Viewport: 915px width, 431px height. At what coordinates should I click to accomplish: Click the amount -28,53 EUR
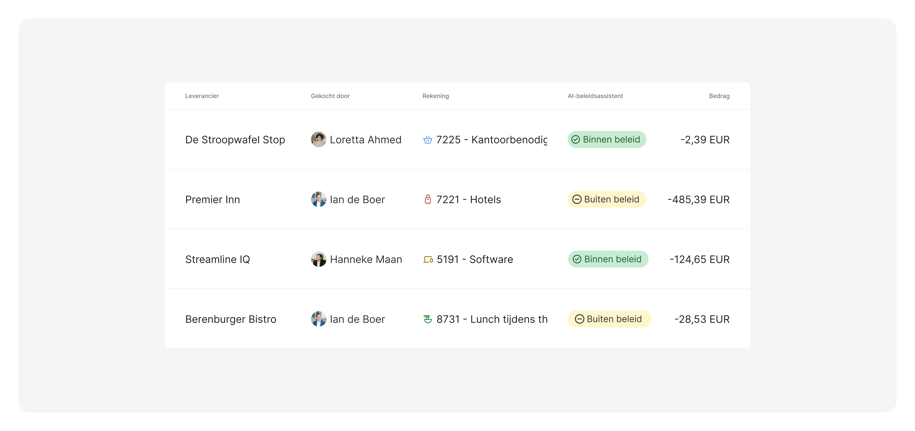[702, 319]
